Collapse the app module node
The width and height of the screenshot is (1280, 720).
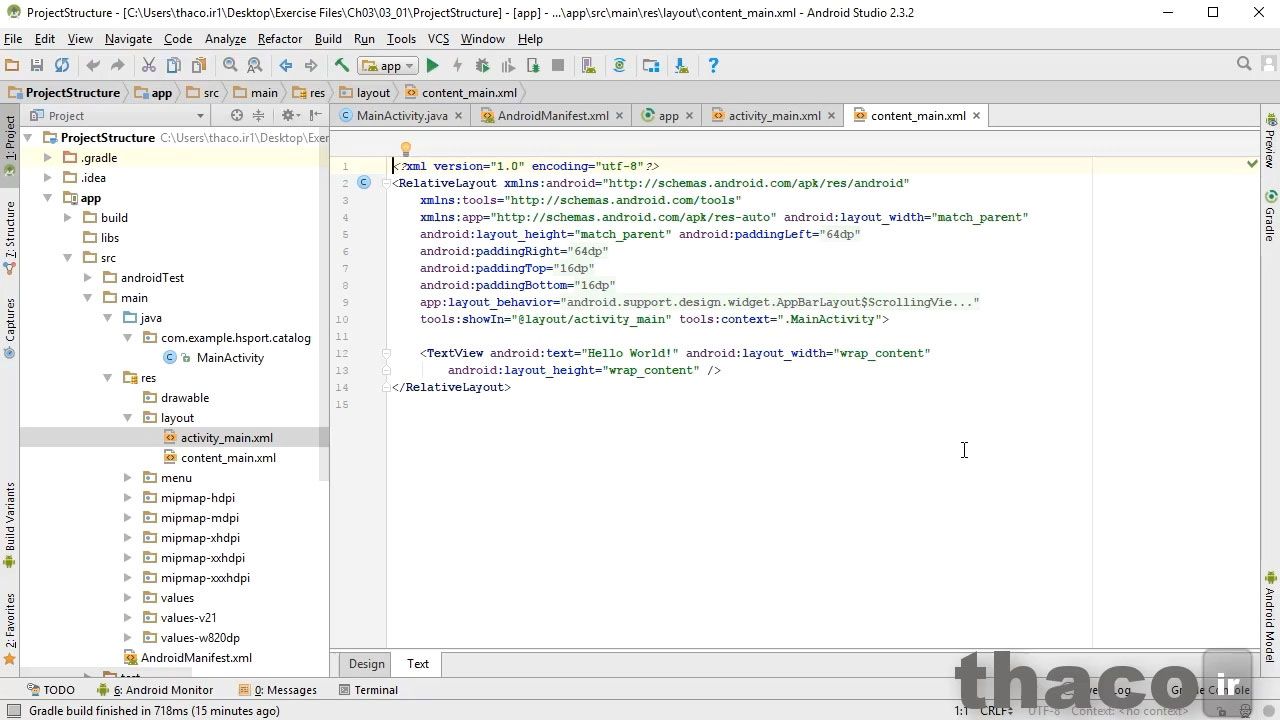(47, 198)
